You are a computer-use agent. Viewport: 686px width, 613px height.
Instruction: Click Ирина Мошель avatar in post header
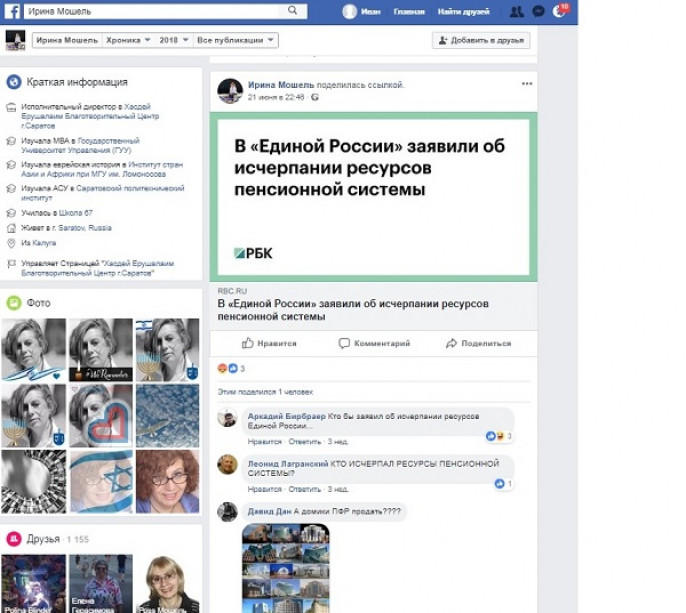[x=230, y=91]
